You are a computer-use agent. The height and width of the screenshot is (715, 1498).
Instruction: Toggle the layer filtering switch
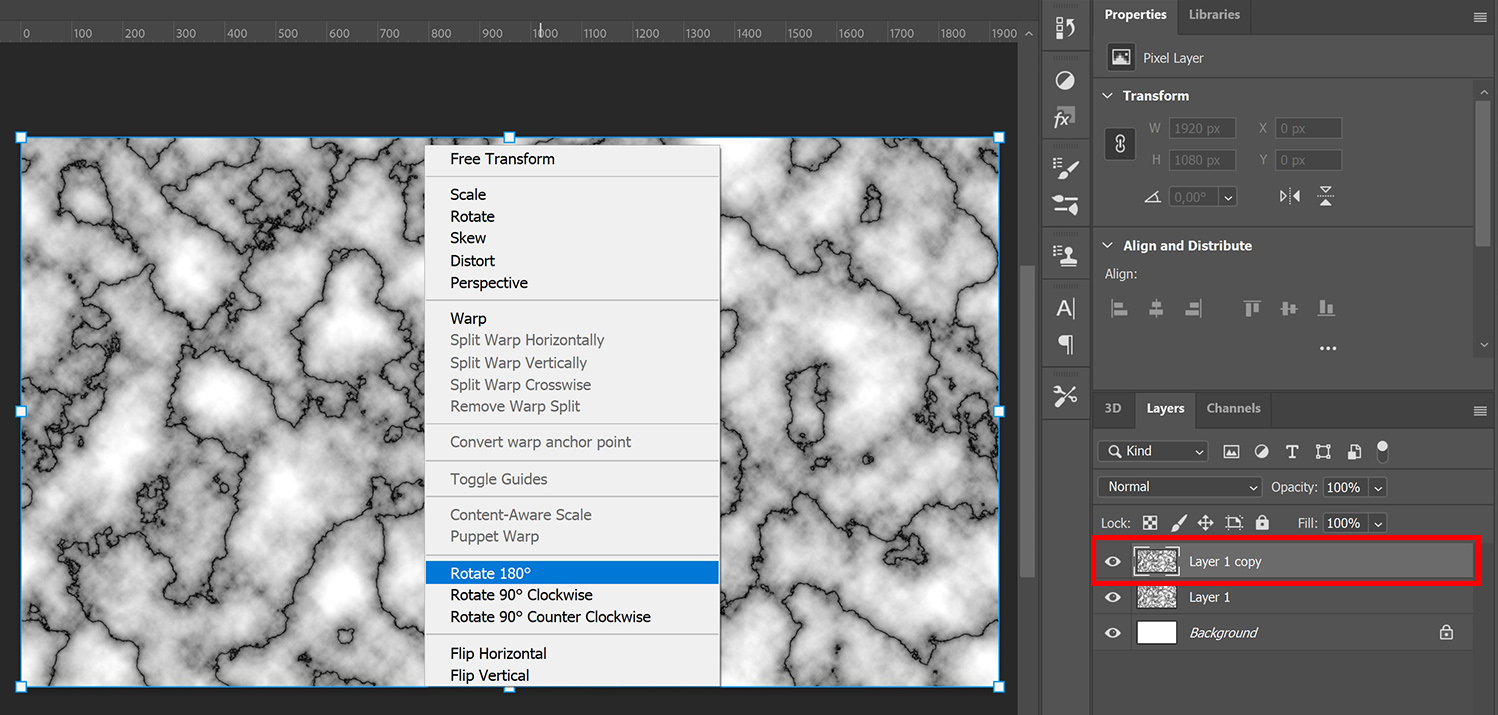[1383, 451]
